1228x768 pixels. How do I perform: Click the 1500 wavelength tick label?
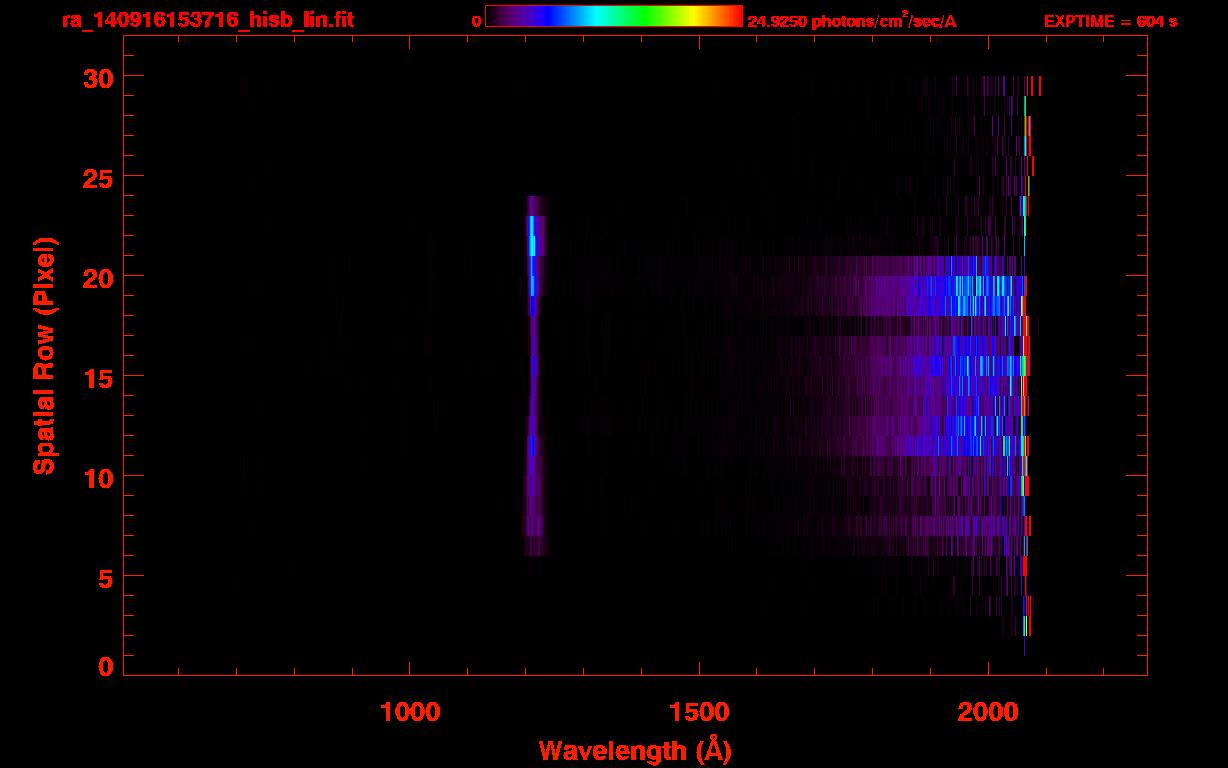click(699, 712)
